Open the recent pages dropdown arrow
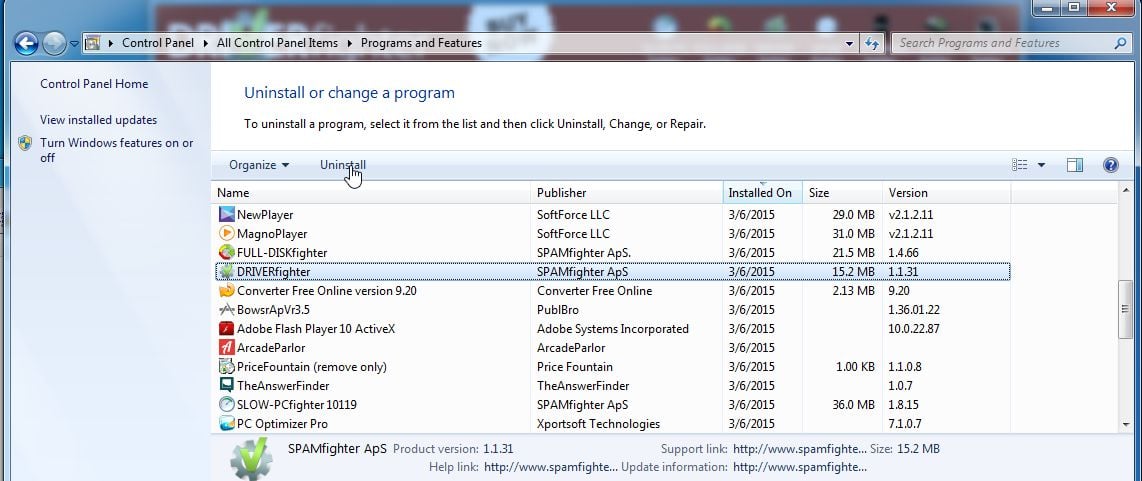 (74, 44)
